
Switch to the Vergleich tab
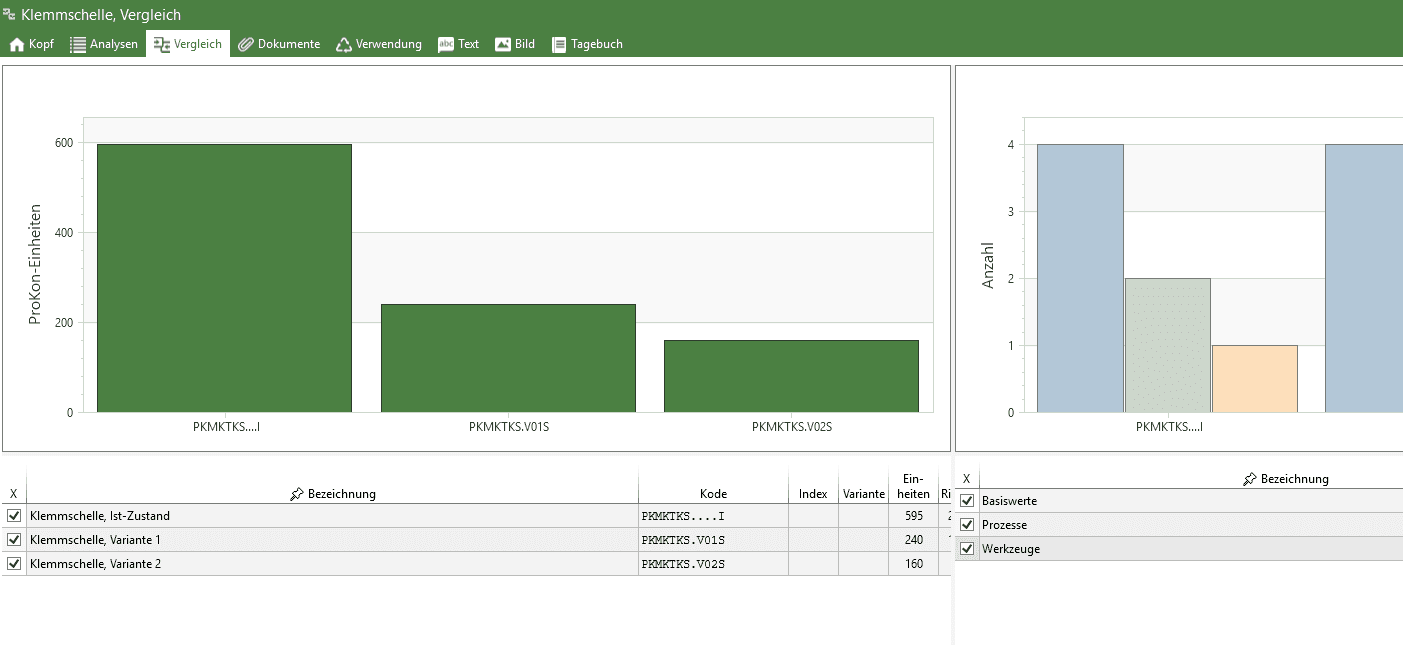(188, 44)
